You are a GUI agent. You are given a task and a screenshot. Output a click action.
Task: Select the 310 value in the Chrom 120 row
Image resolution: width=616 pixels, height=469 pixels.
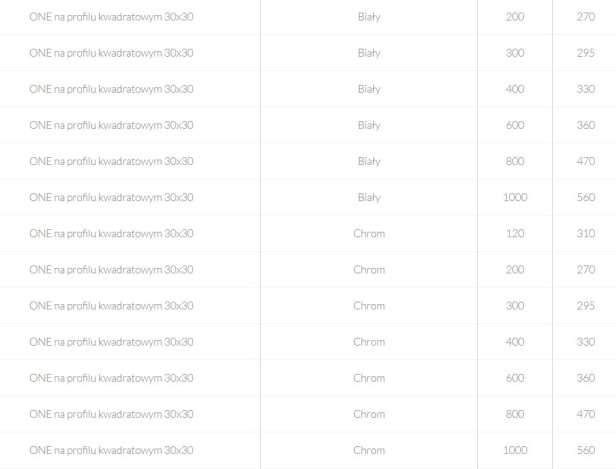585,234
